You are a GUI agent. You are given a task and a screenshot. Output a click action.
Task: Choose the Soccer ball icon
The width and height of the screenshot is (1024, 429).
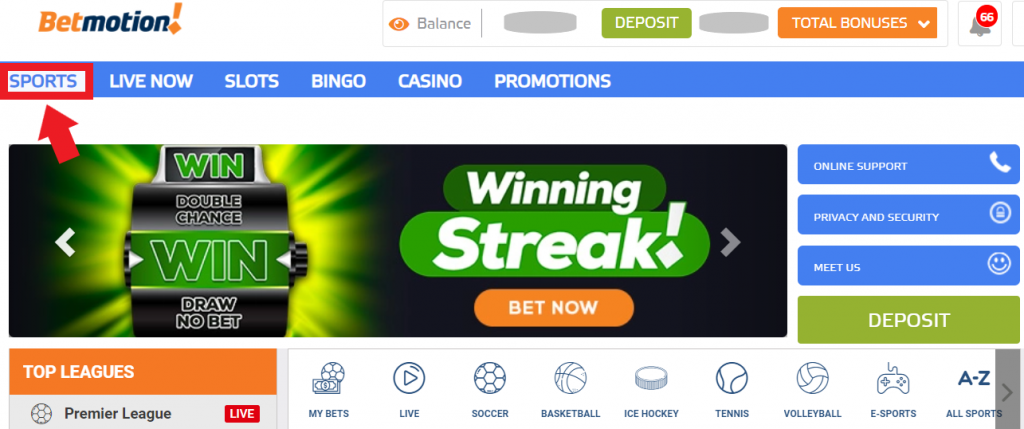point(490,378)
